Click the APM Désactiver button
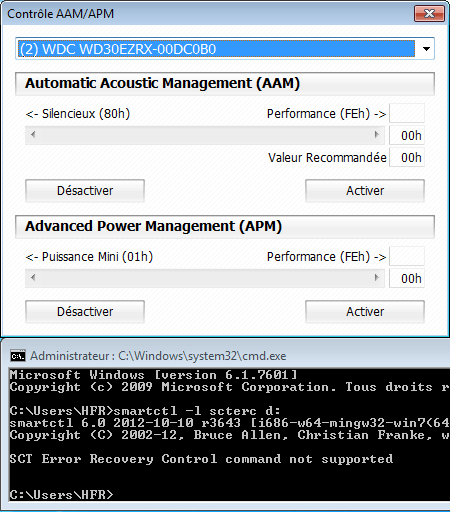450x512 pixels. point(85,312)
